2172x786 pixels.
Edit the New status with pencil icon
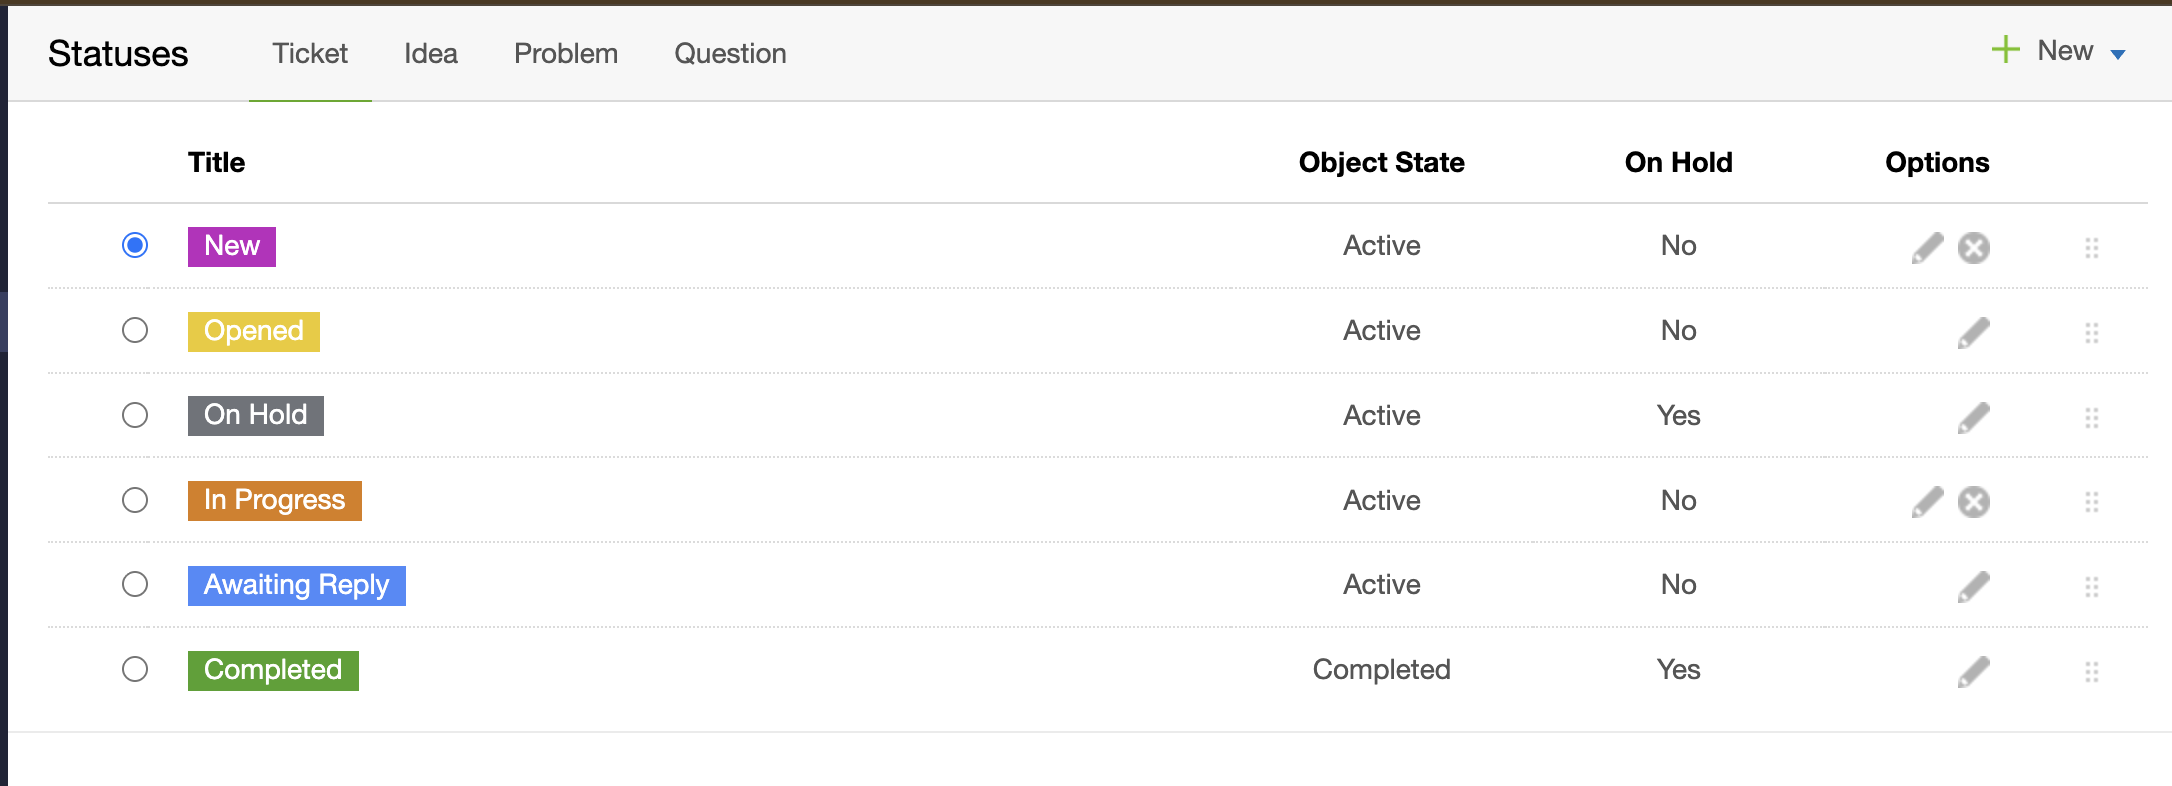[1927, 247]
